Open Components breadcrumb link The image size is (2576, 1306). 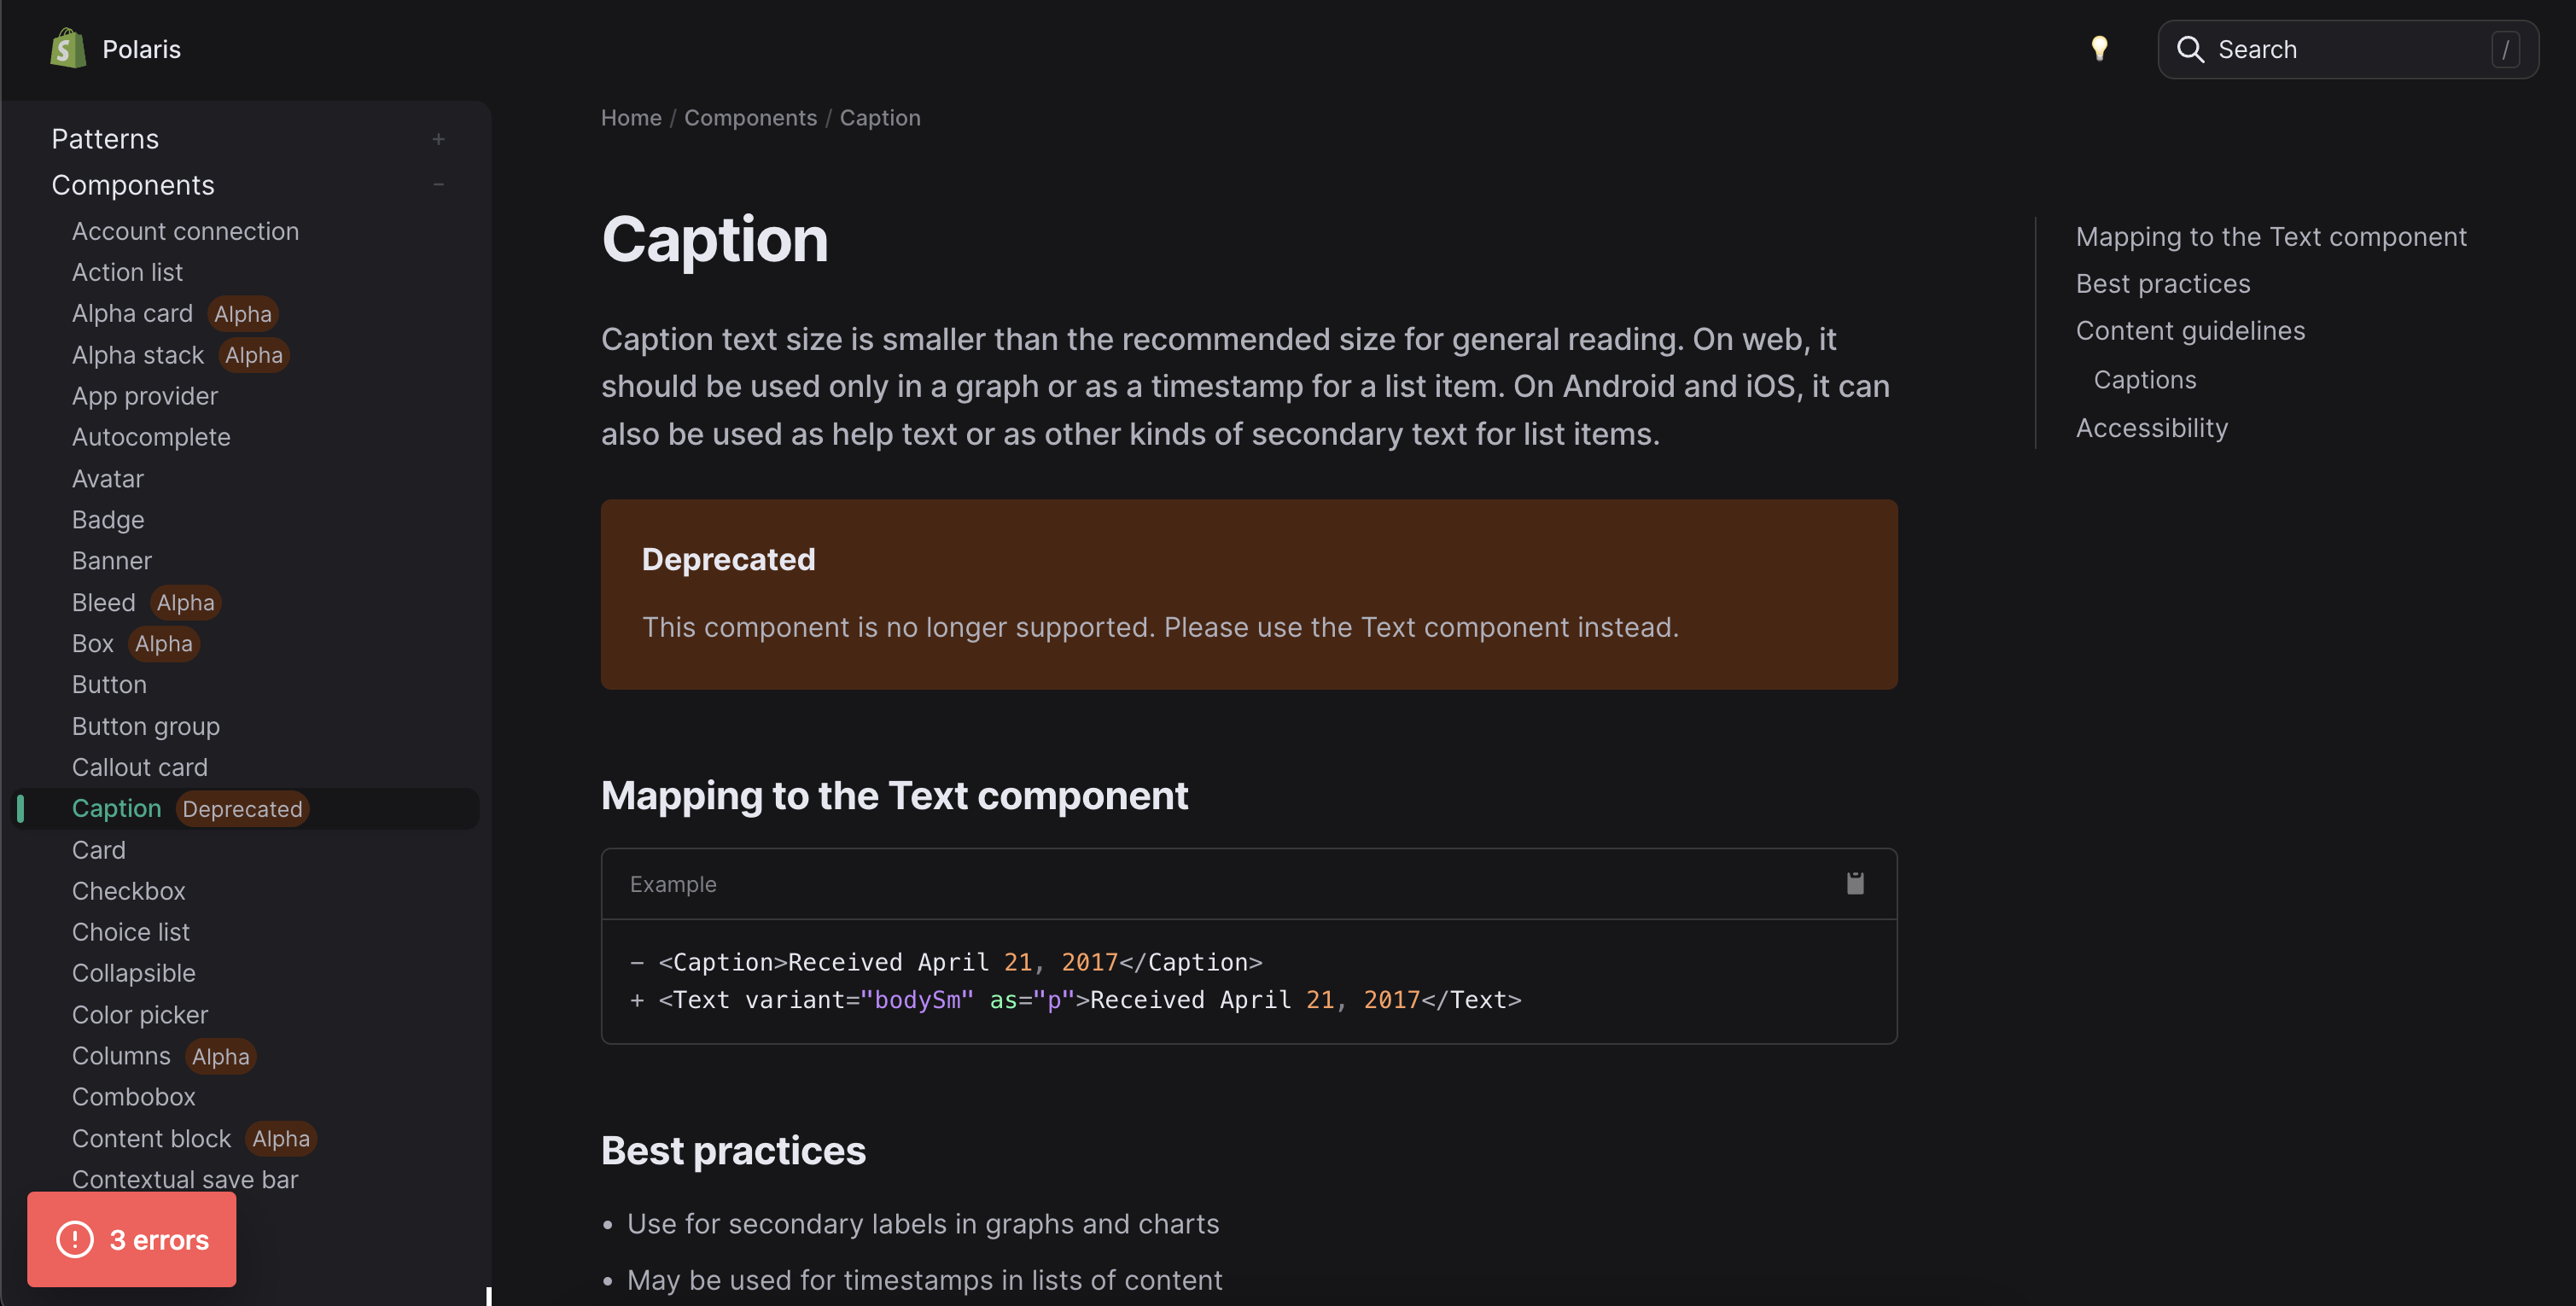(x=750, y=118)
